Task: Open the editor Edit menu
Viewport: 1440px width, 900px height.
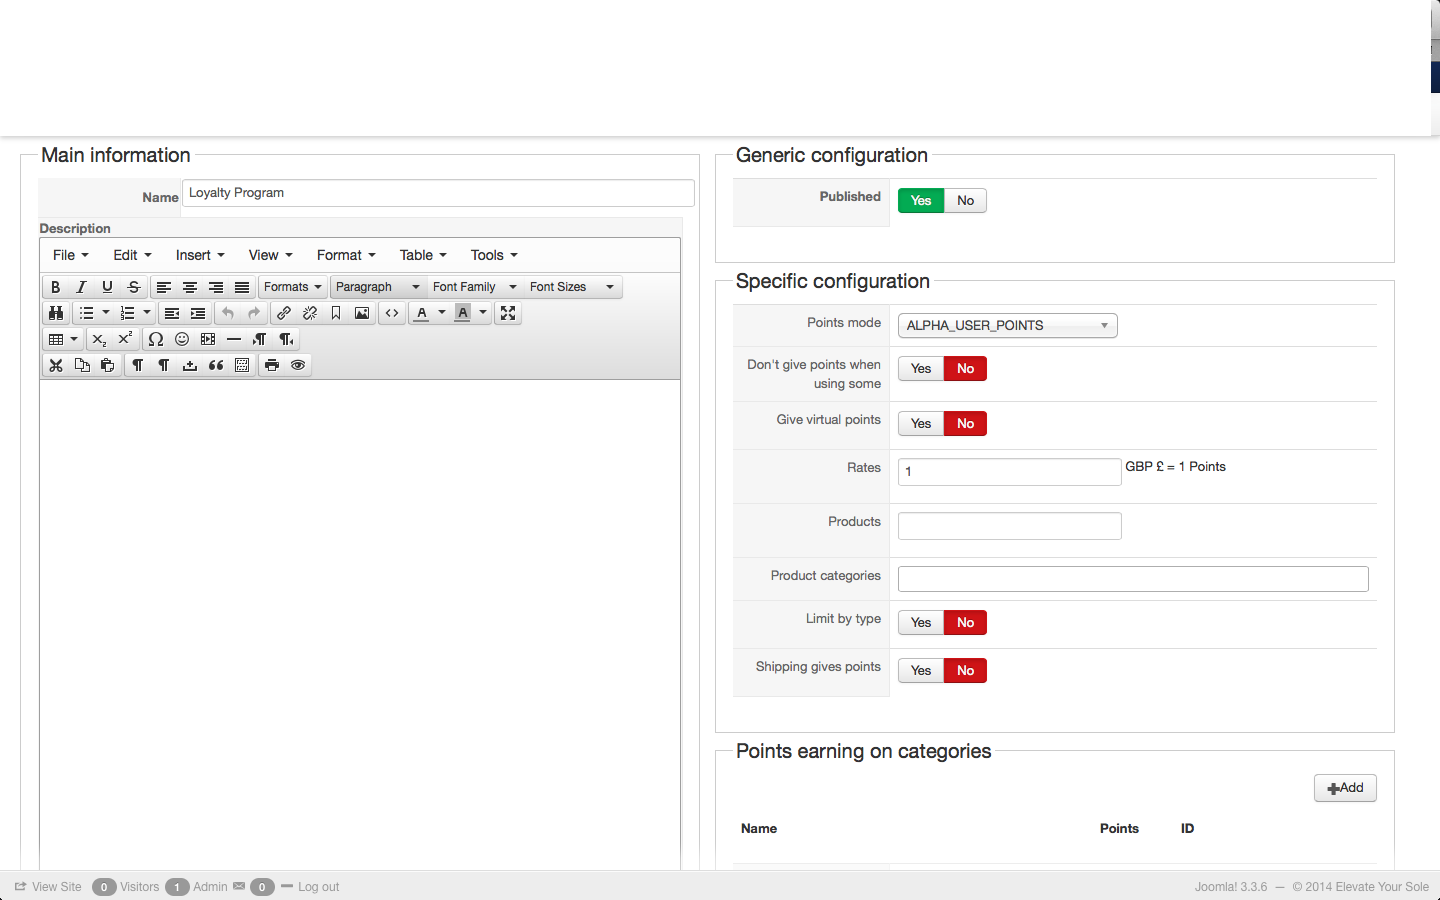Action: coord(132,255)
